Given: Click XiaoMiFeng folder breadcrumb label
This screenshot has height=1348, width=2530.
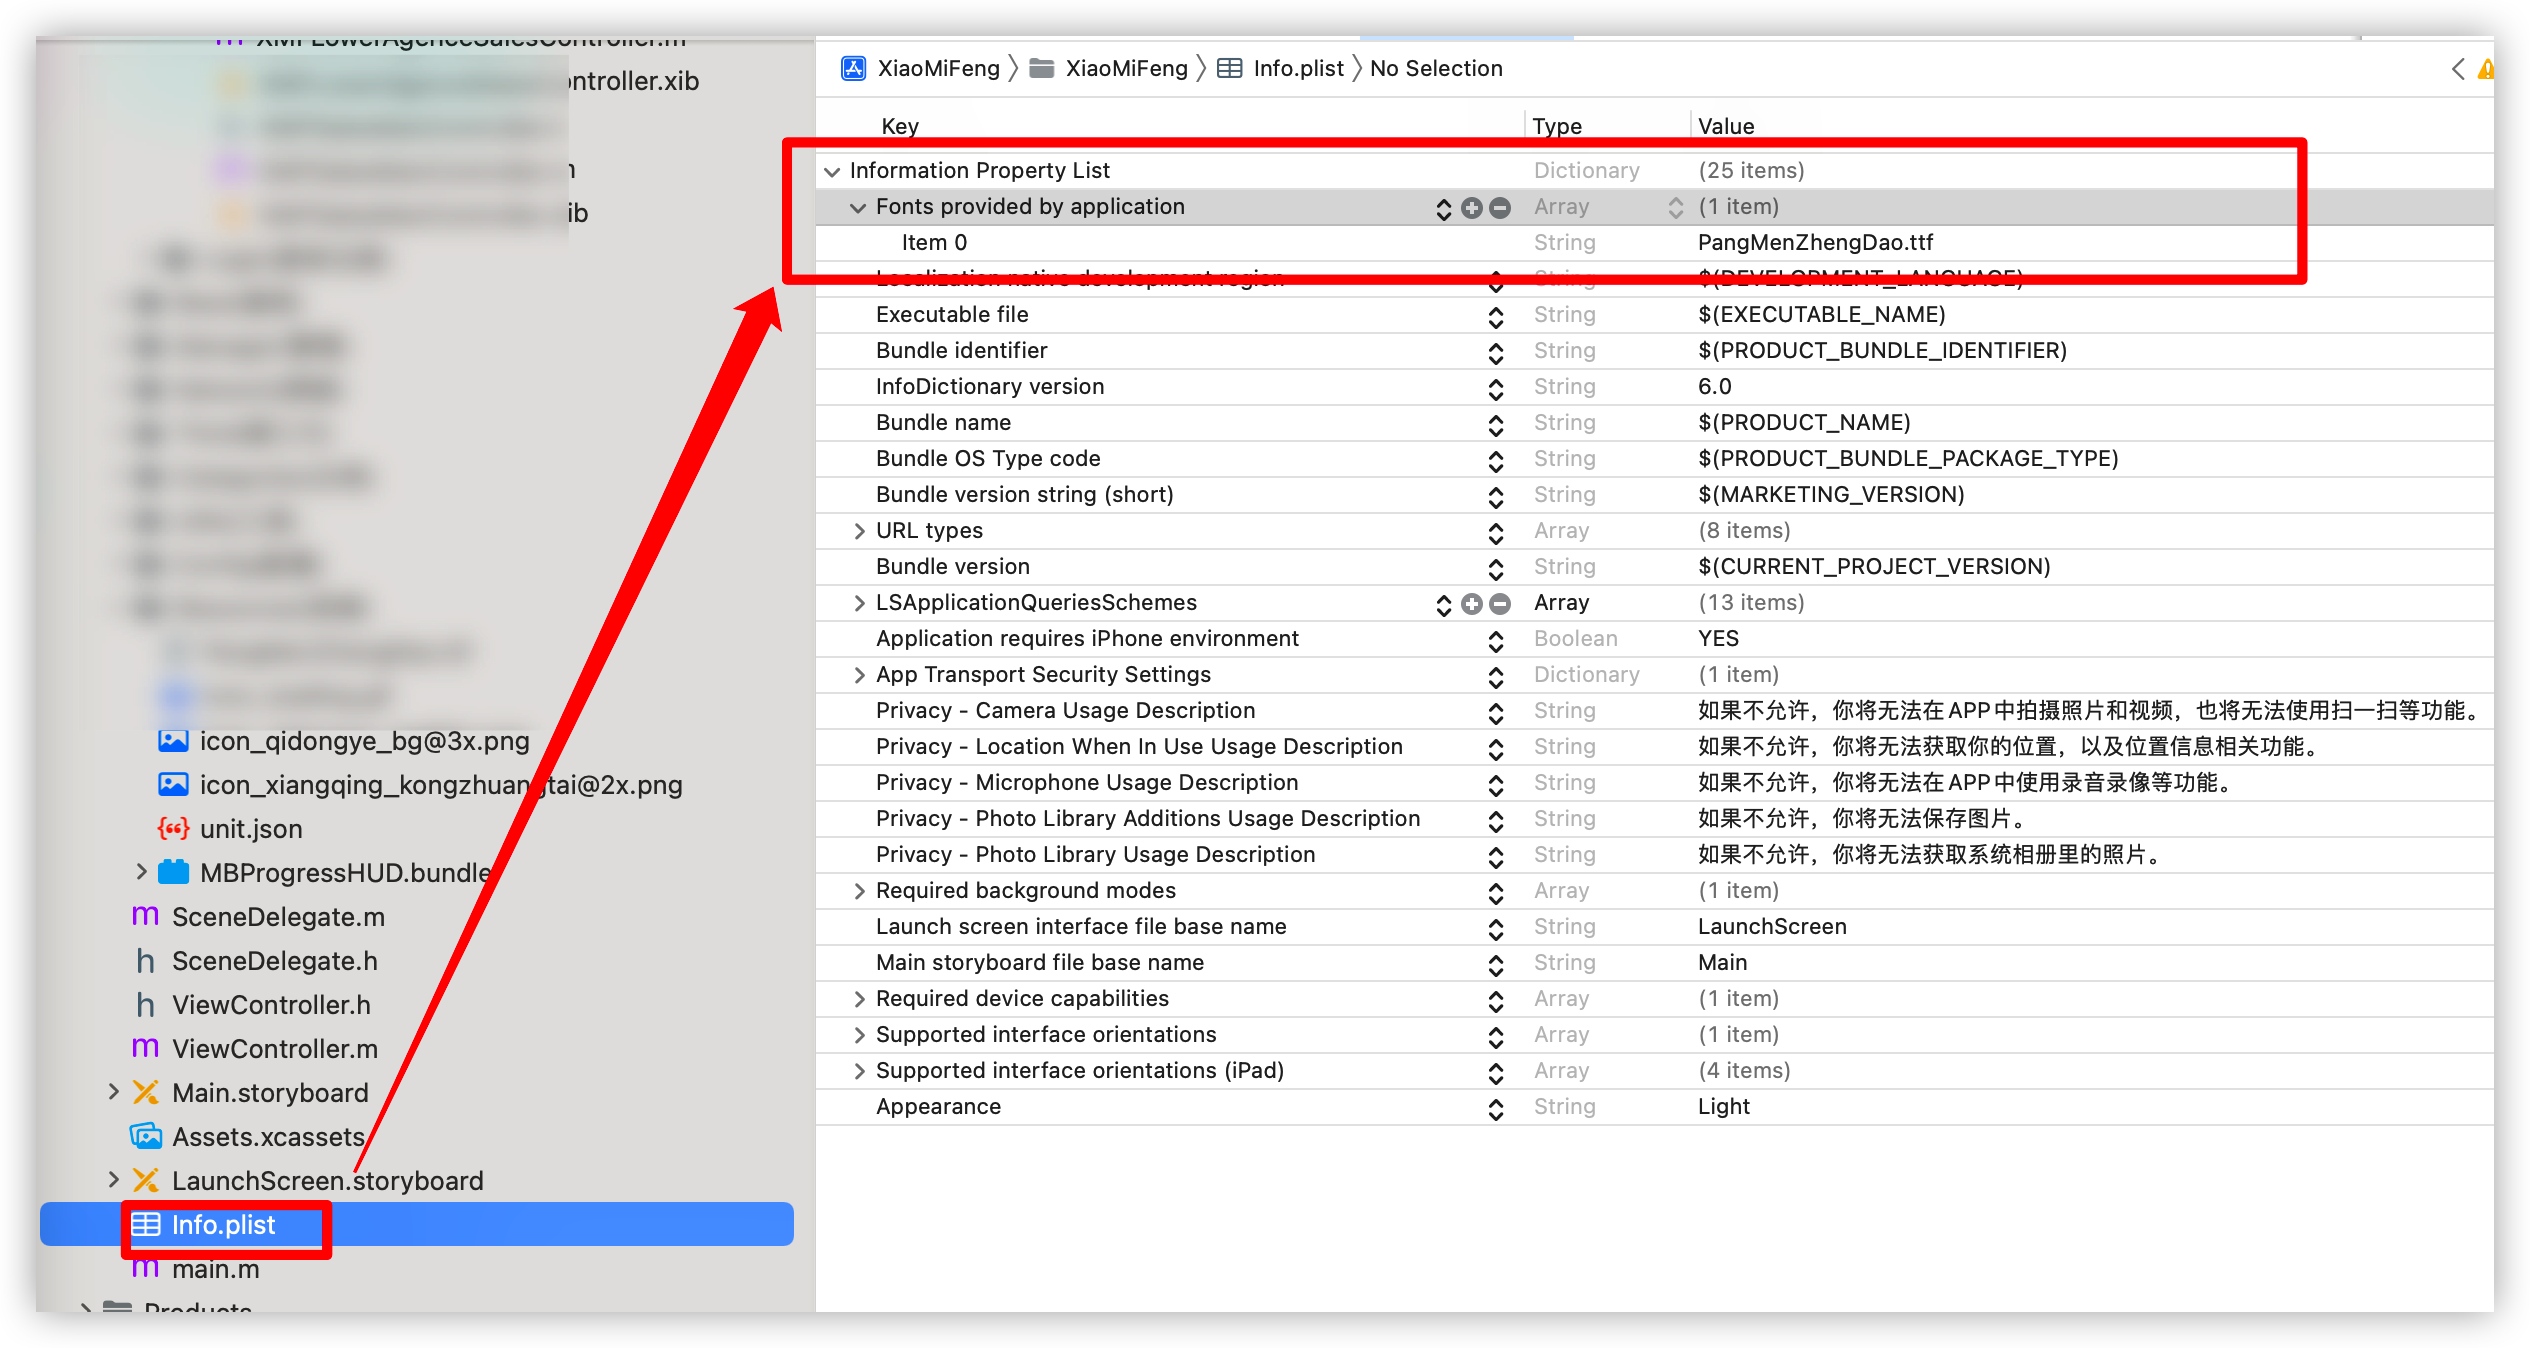Looking at the screenshot, I should click(x=1126, y=68).
